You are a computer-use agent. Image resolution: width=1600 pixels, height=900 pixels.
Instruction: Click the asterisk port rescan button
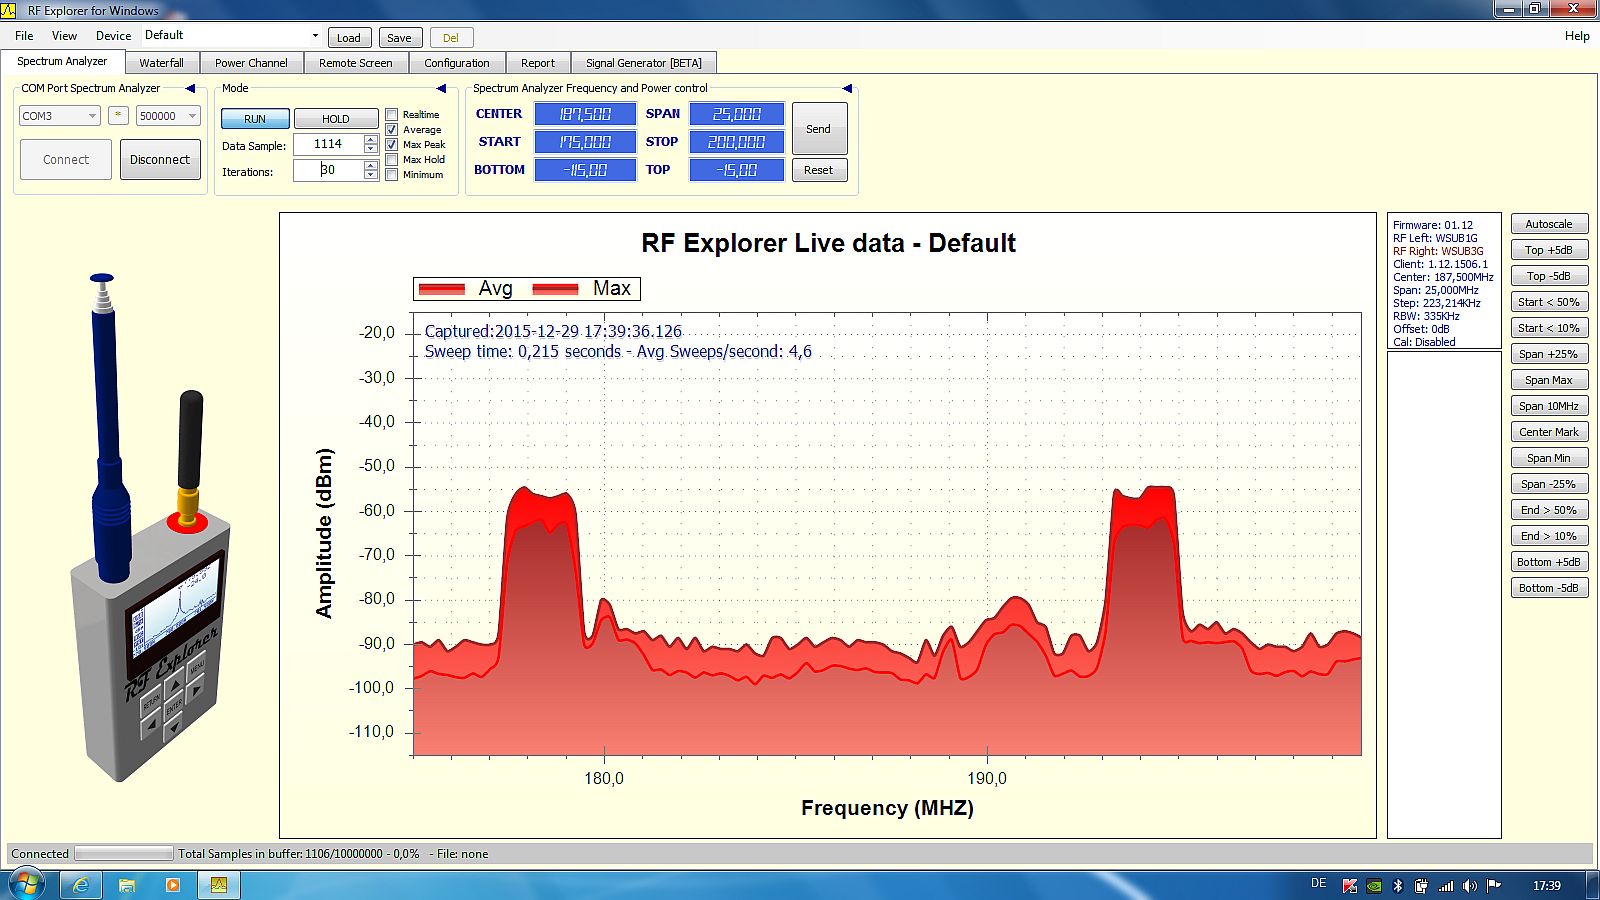point(118,116)
